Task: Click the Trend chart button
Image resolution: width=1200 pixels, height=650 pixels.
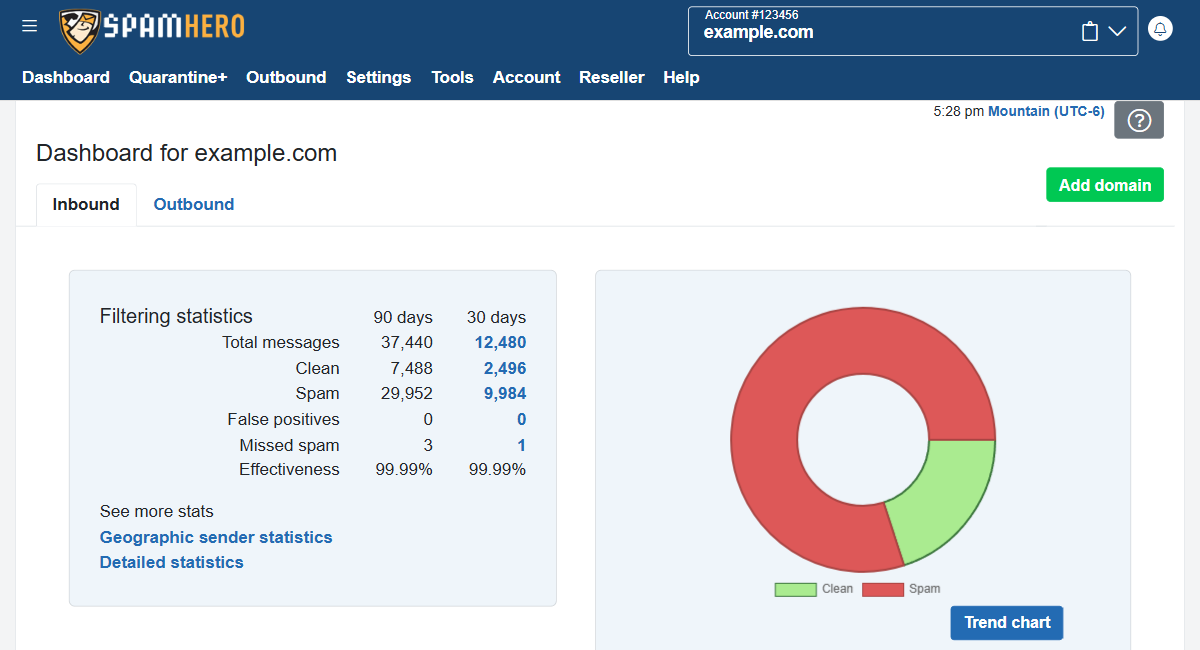Action: (1007, 622)
